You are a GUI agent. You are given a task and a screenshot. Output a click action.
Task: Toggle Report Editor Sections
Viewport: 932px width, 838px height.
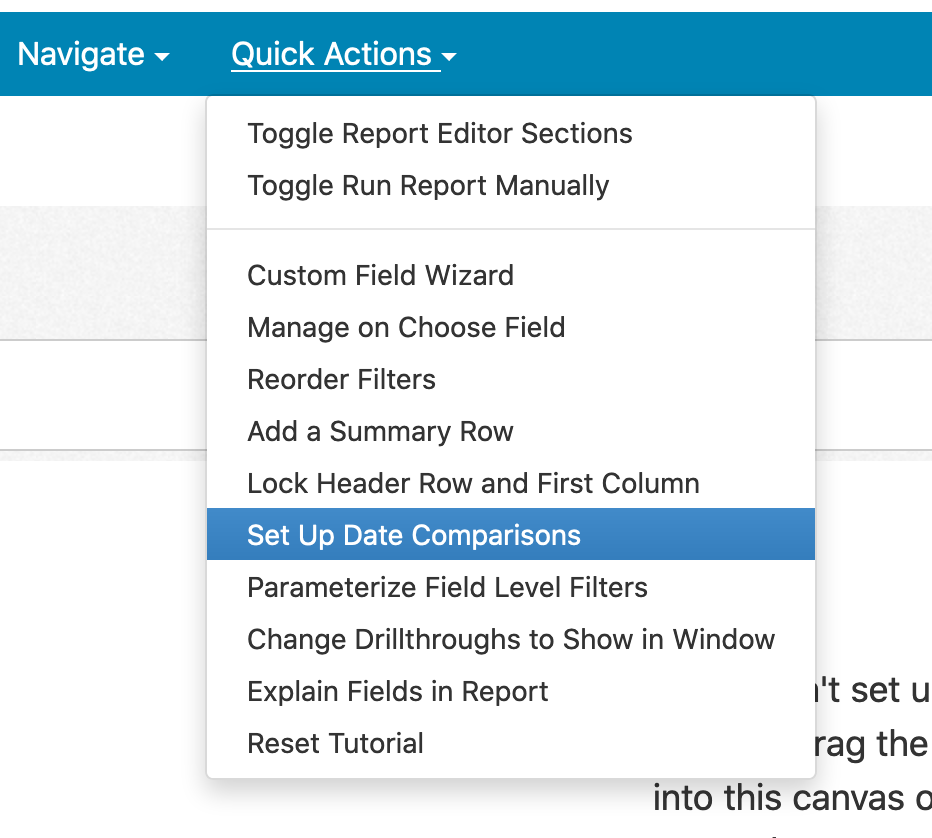[439, 134]
